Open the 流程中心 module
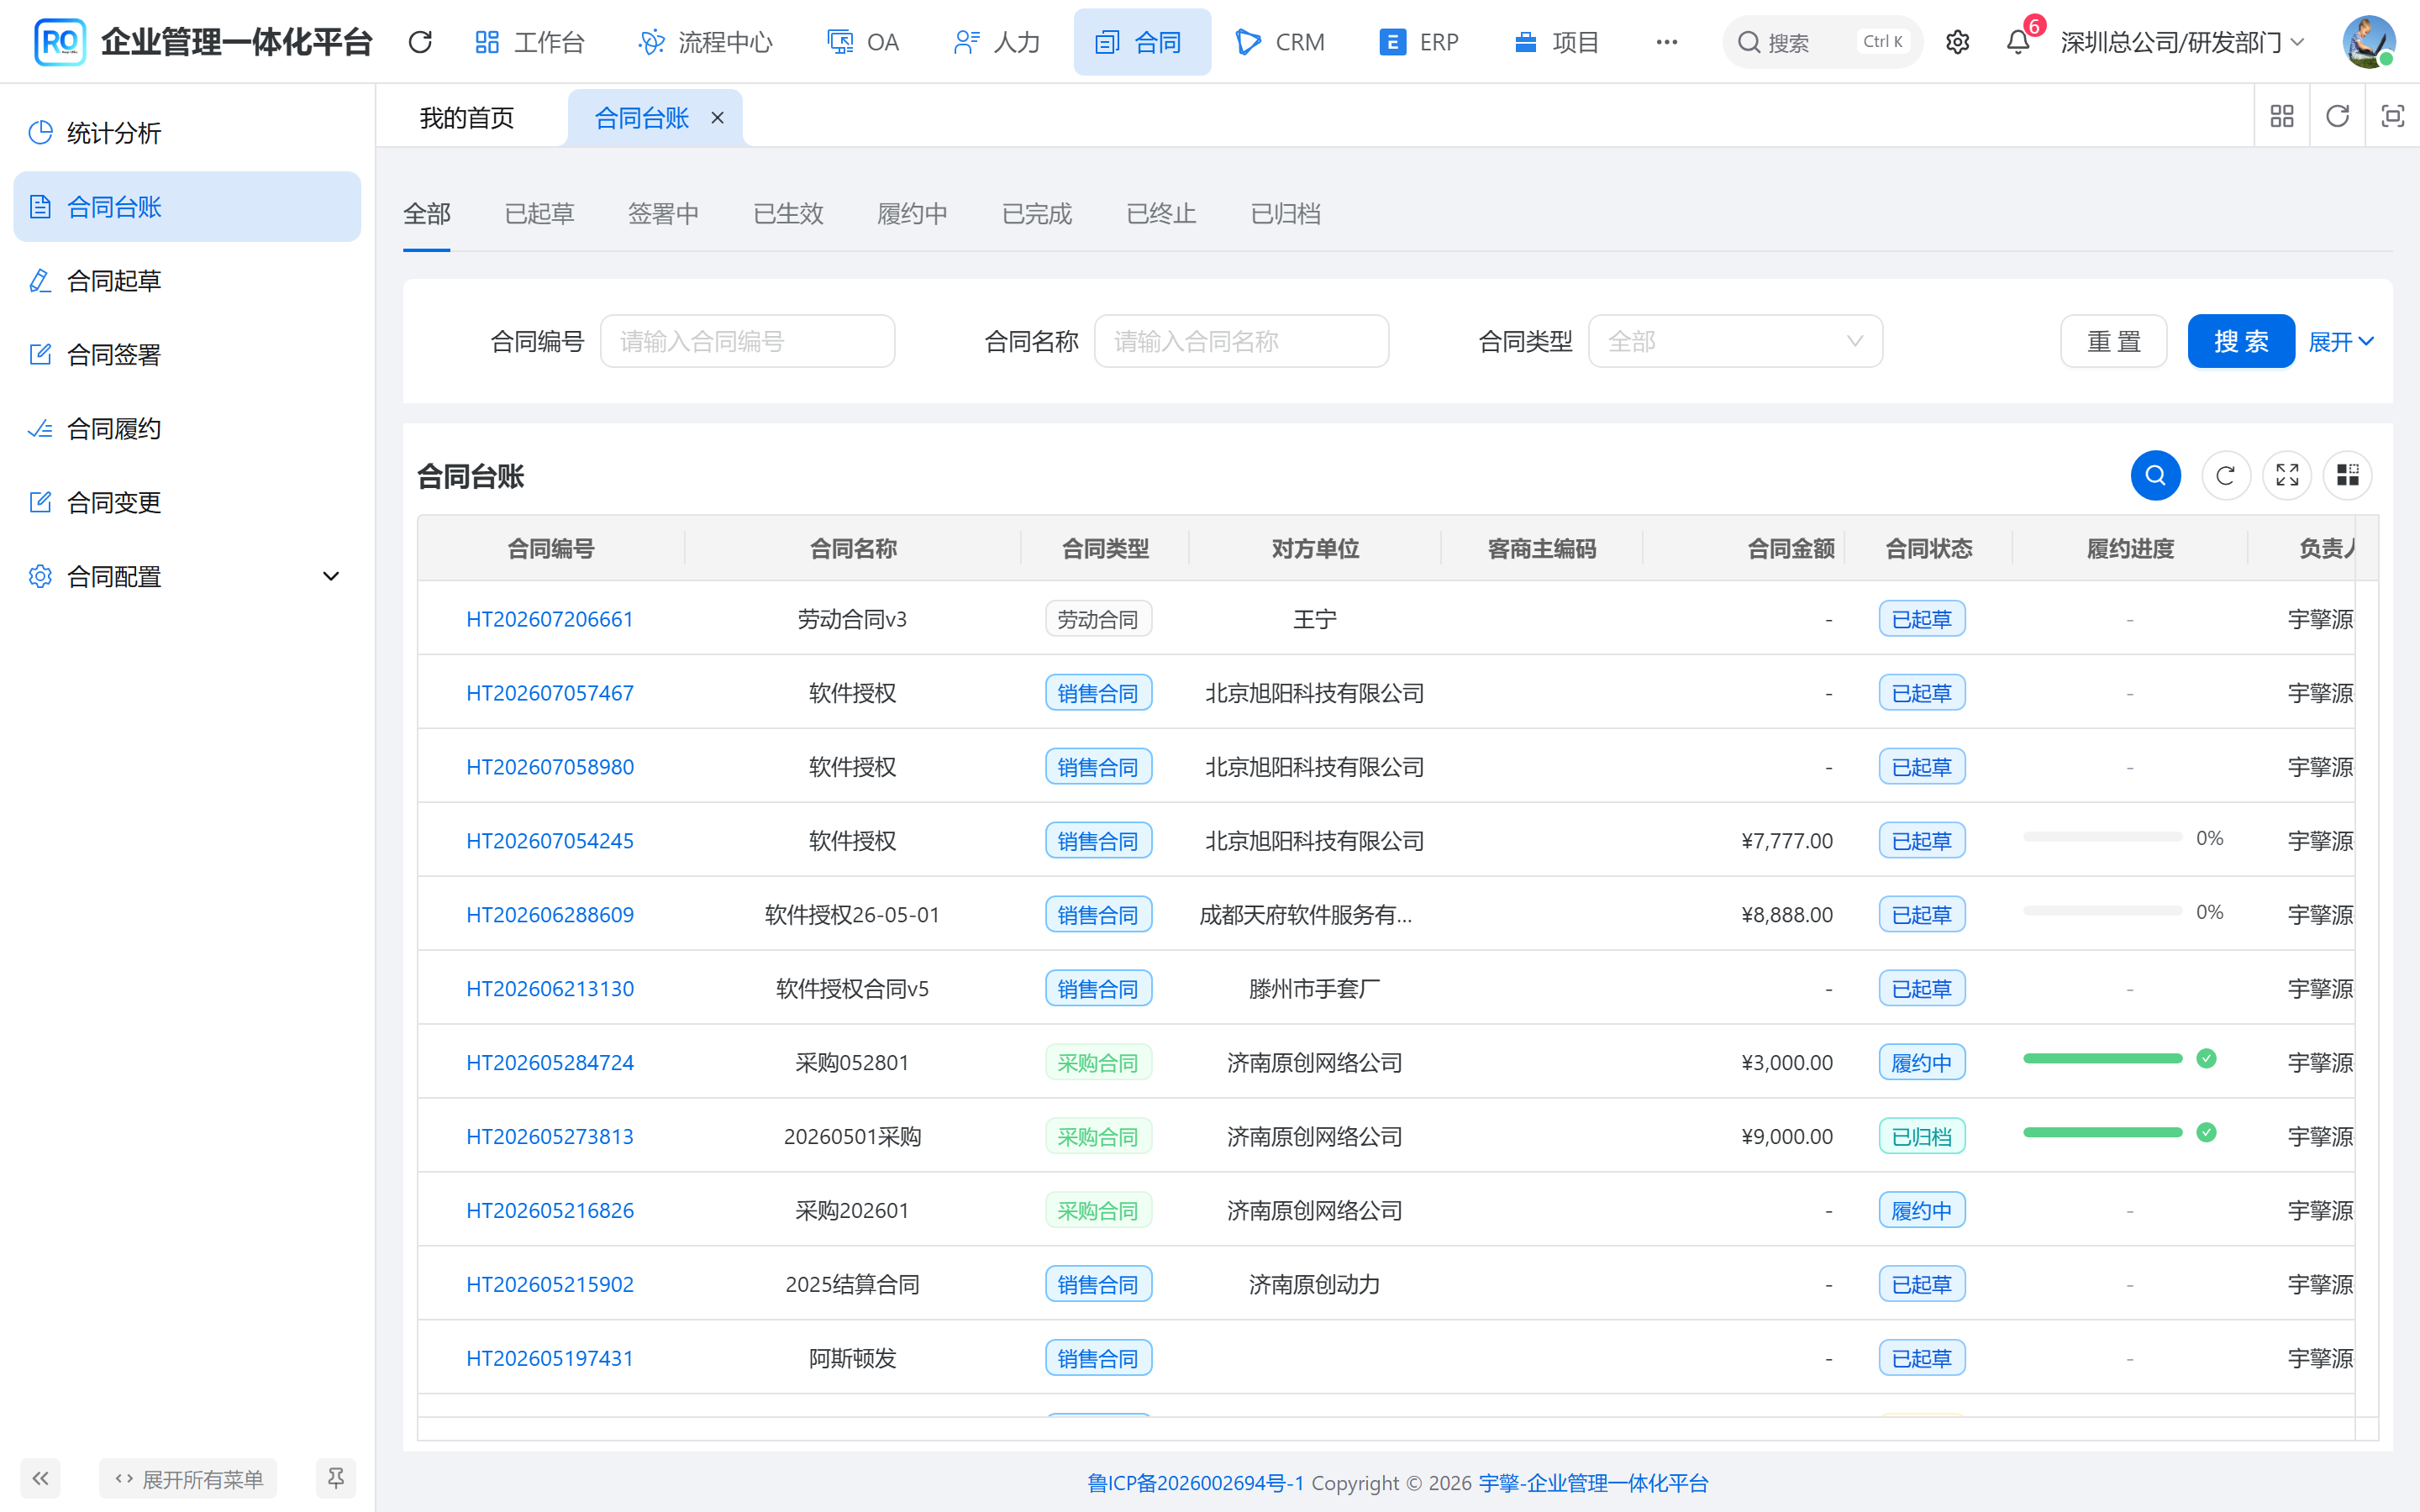2420x1512 pixels. [x=706, y=42]
